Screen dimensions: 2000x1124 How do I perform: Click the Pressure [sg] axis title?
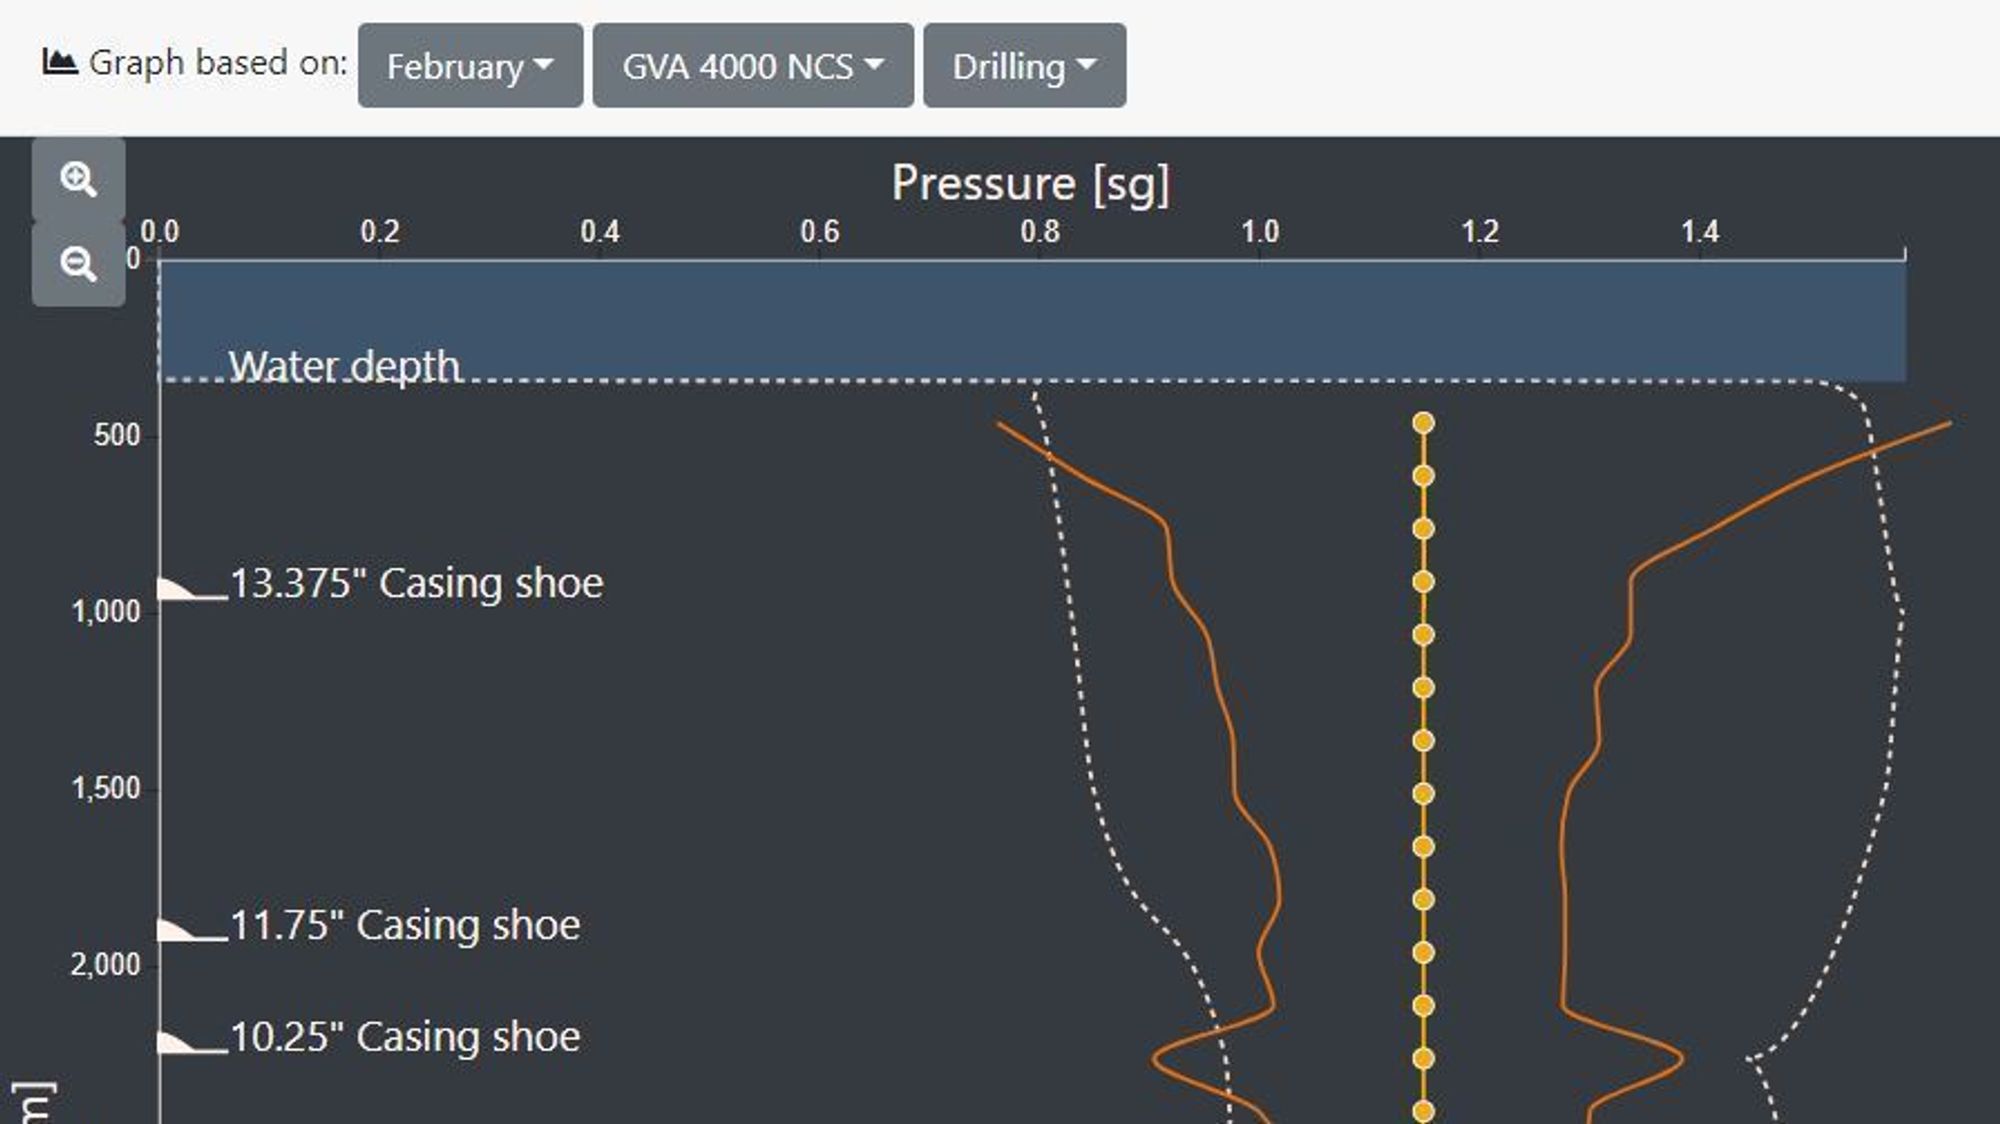[1031, 184]
